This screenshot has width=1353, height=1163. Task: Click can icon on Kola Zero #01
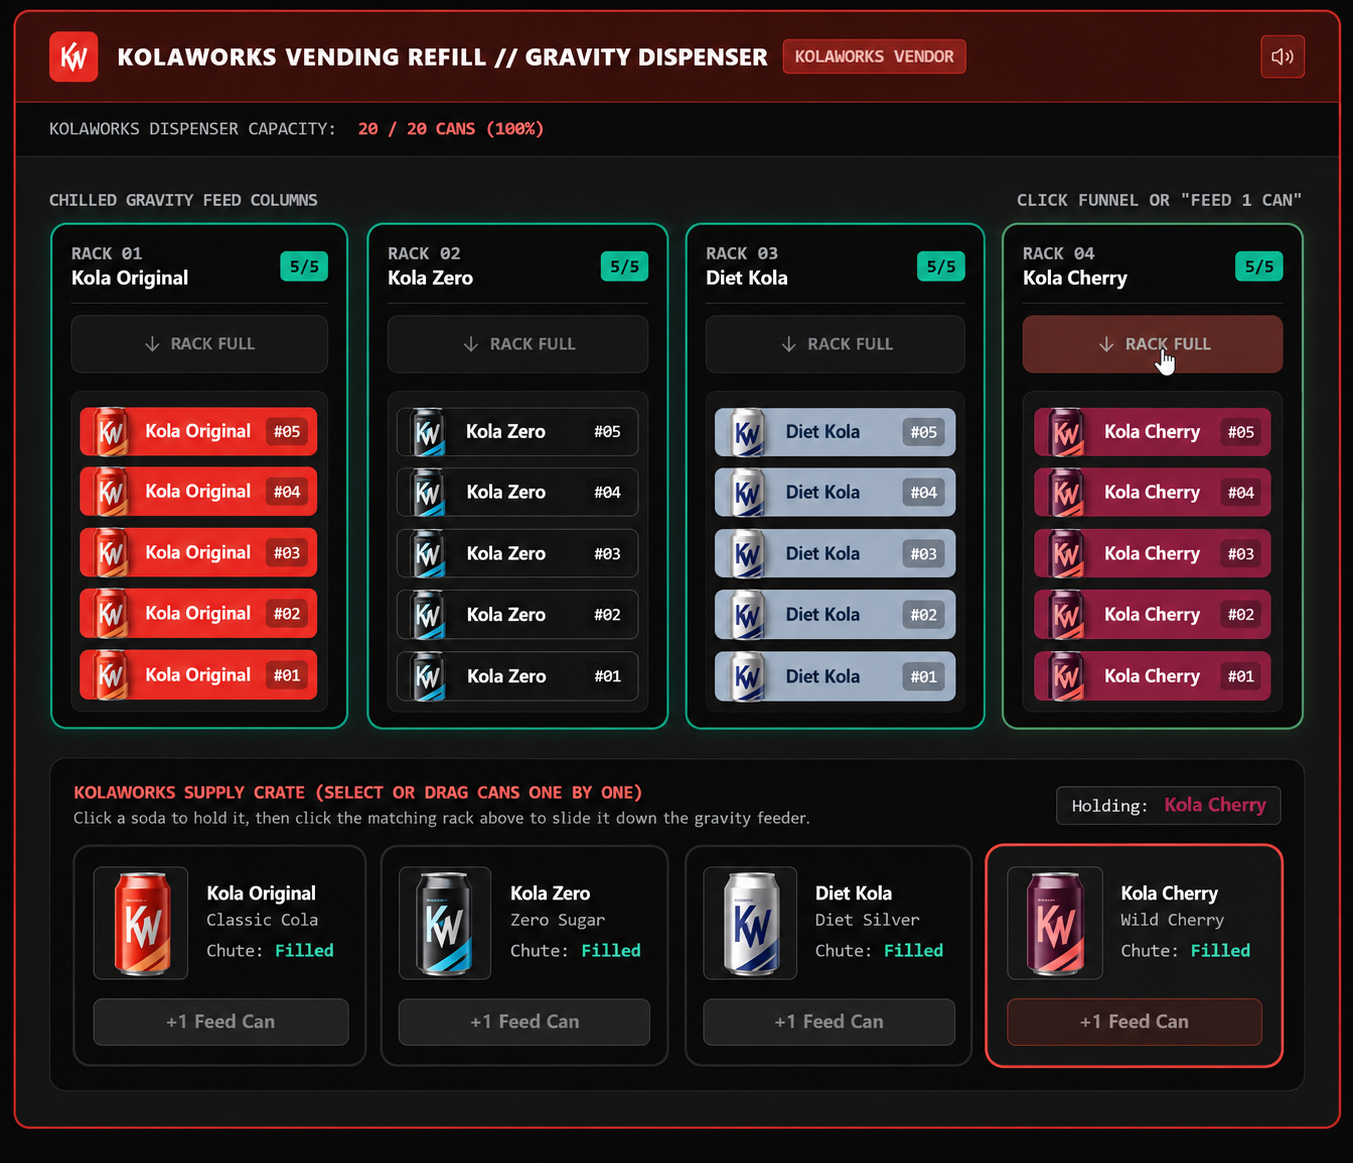pos(428,676)
